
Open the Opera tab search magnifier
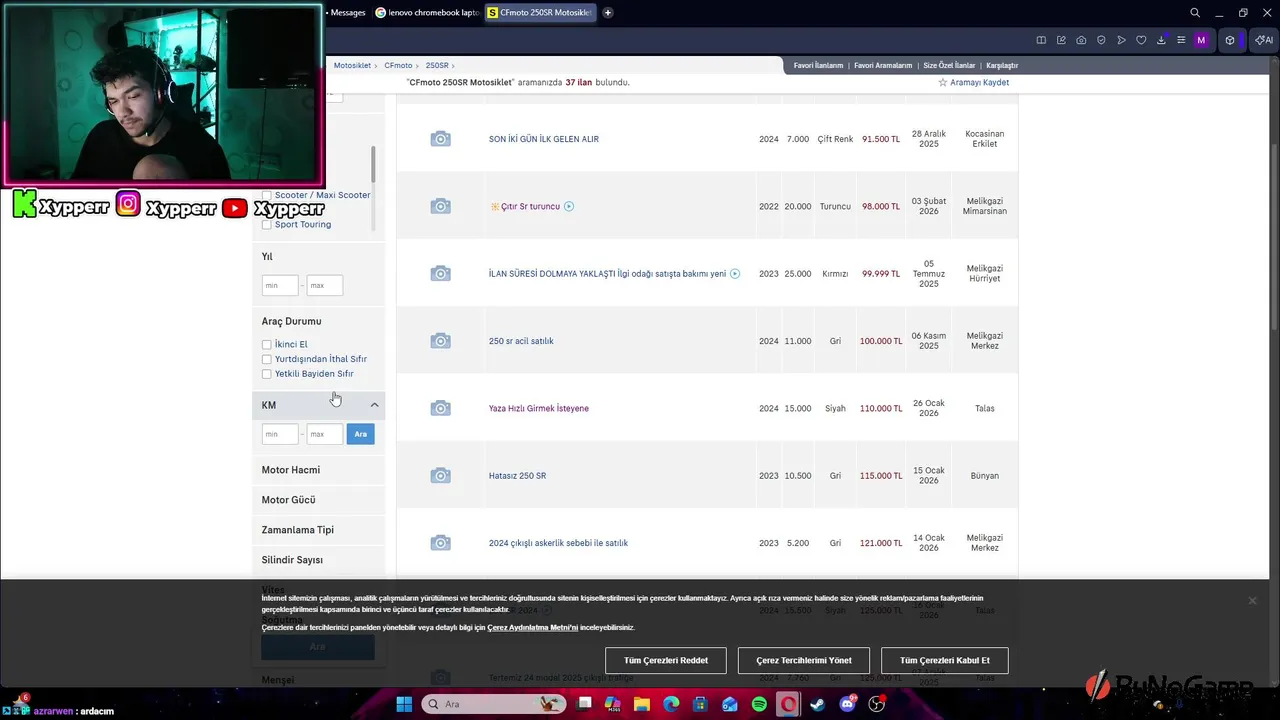point(1195,13)
